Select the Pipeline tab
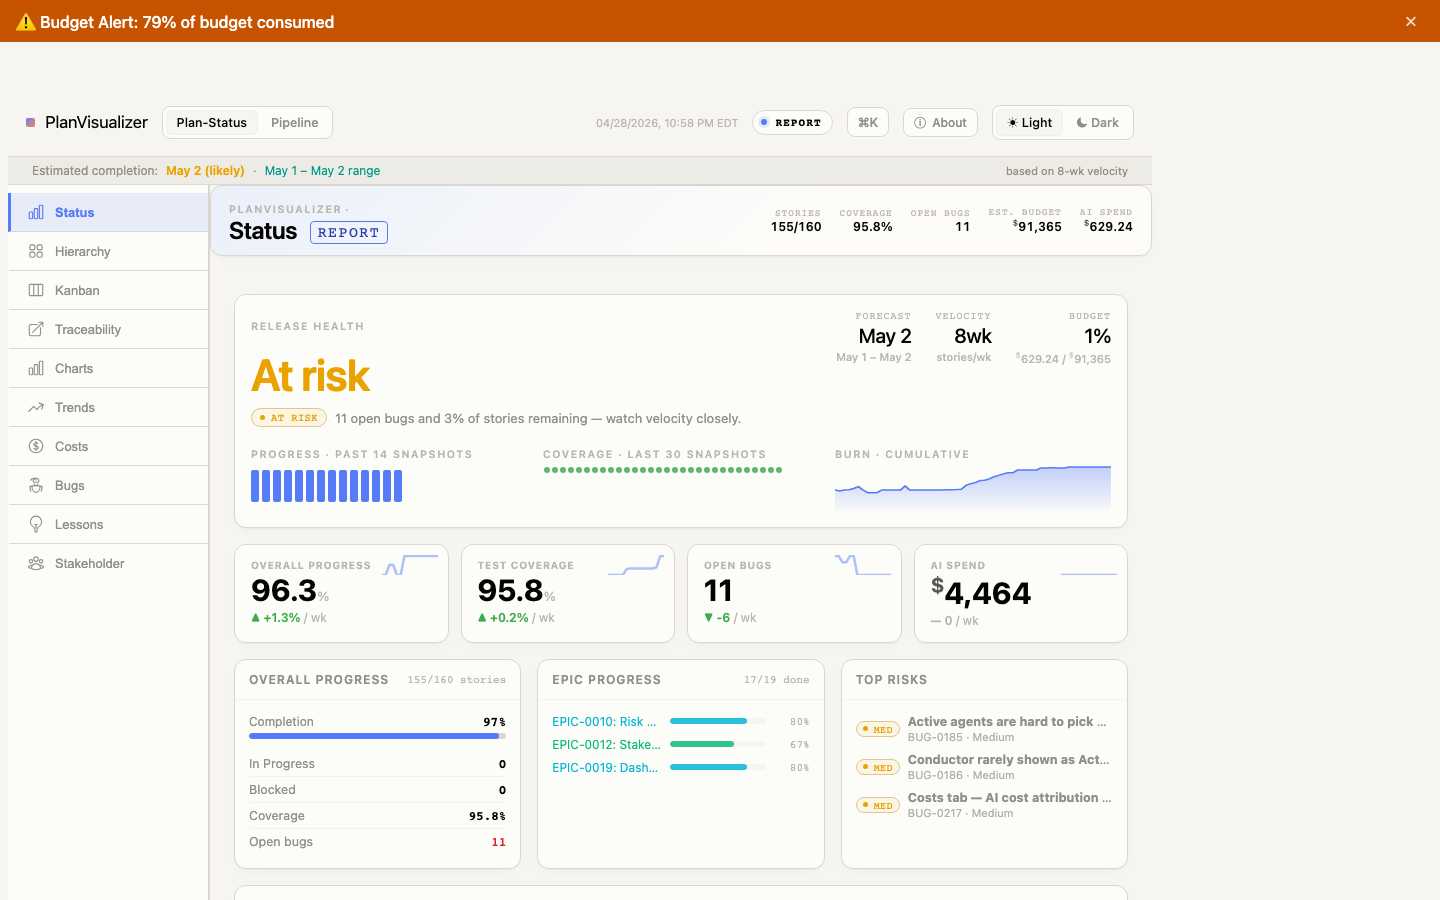This screenshot has height=900, width=1440. (x=295, y=123)
